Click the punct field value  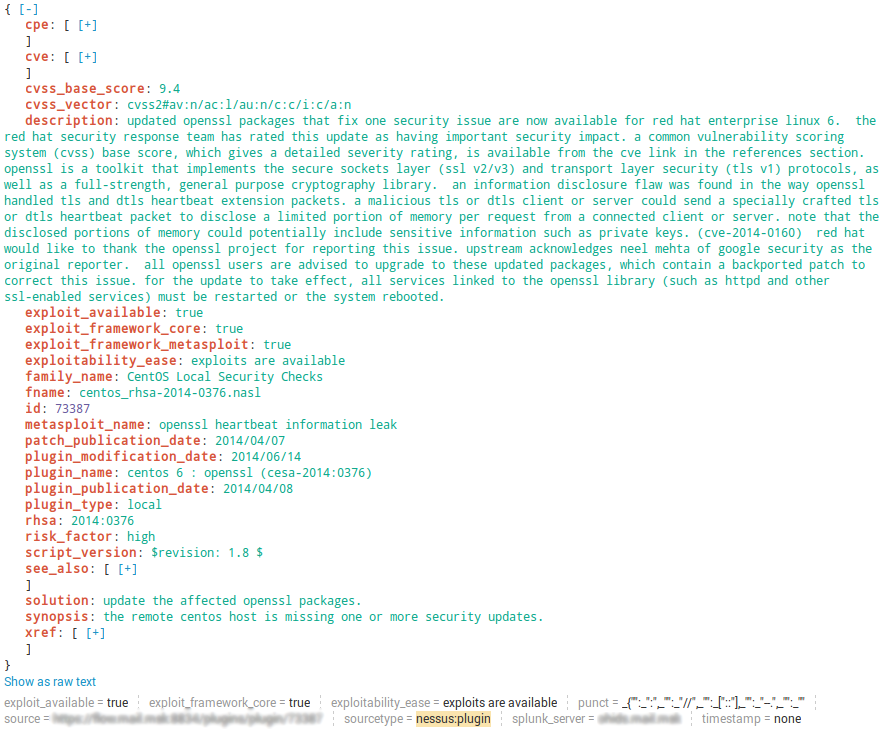click(x=713, y=703)
